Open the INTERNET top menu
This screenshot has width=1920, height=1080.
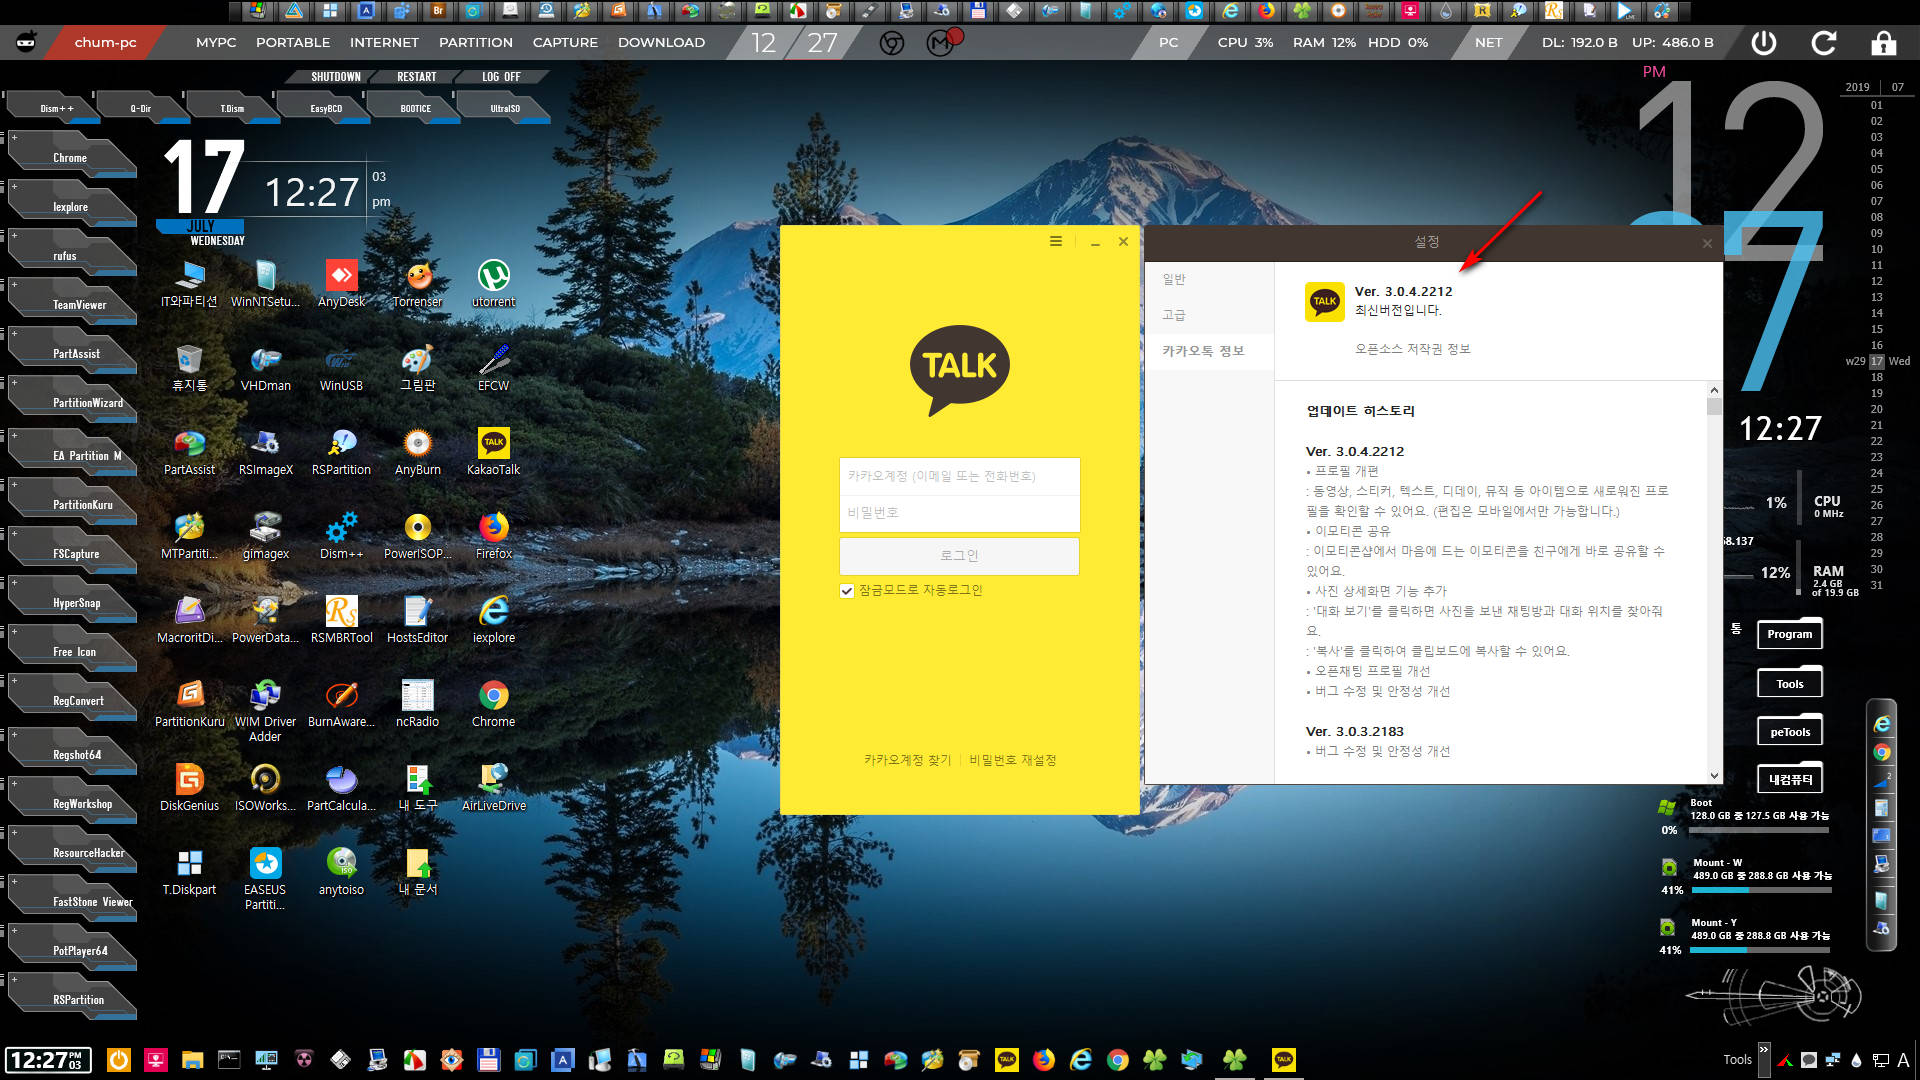[384, 43]
